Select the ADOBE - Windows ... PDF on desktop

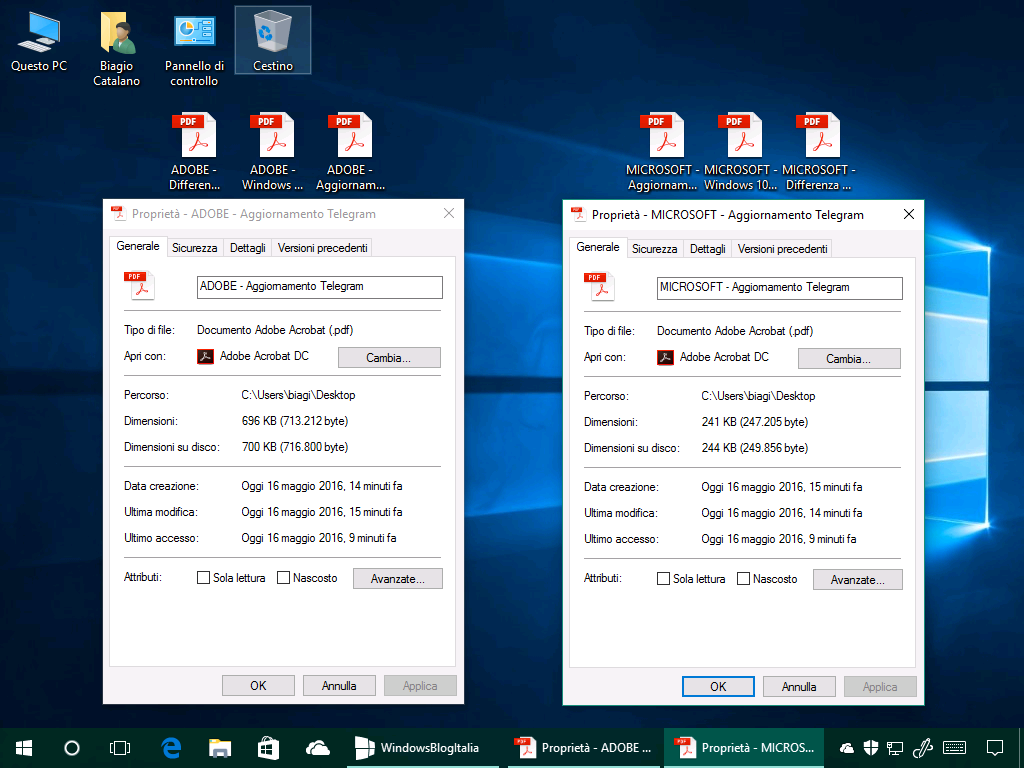pyautogui.click(x=272, y=152)
